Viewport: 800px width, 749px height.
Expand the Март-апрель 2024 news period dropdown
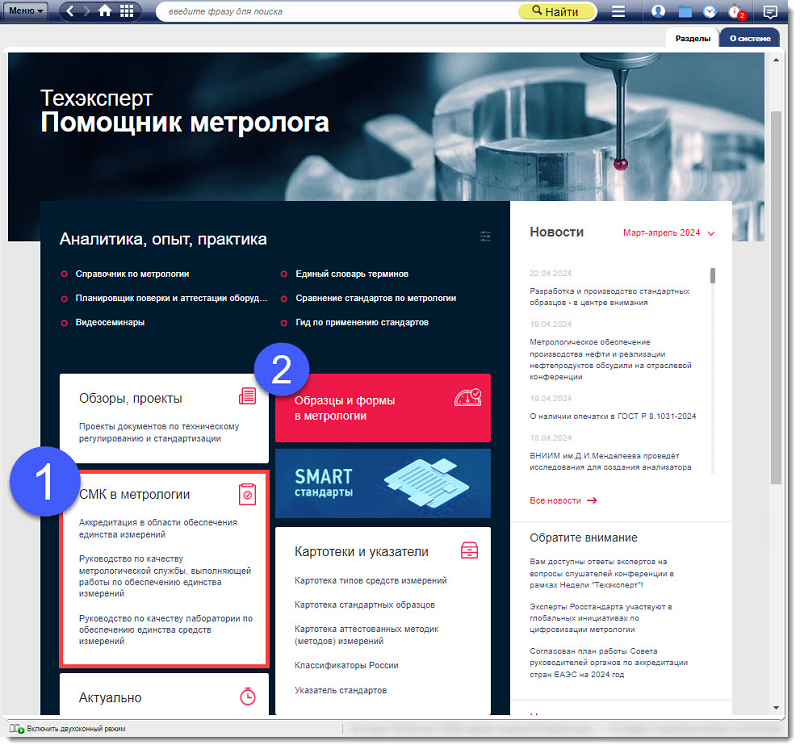669,233
